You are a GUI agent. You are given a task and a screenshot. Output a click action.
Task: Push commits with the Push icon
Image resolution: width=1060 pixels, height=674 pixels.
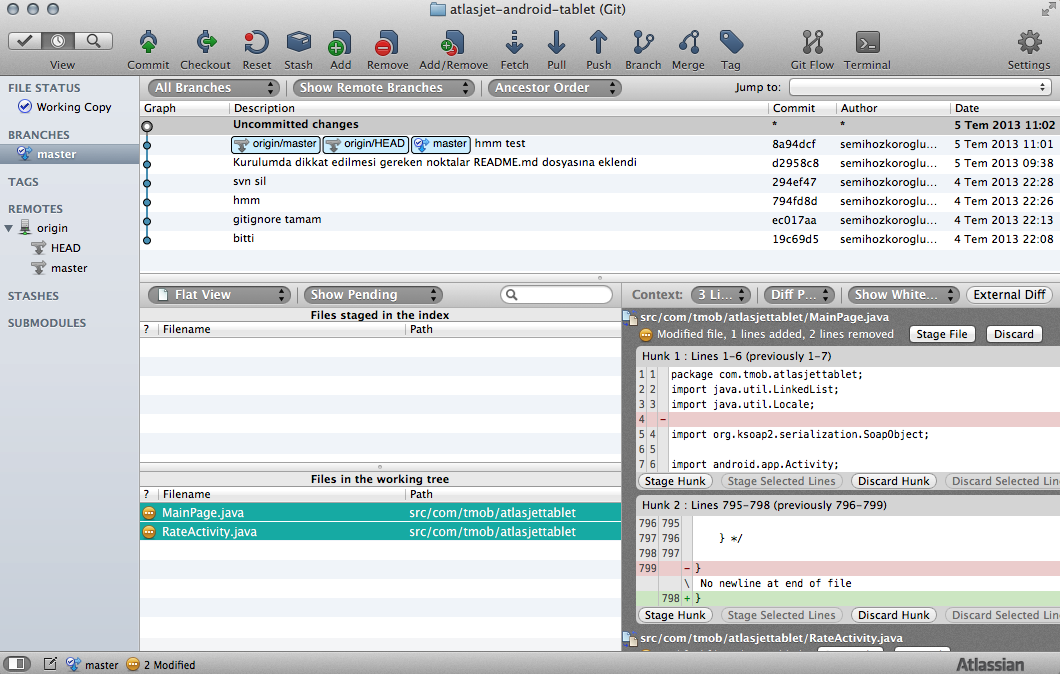click(x=598, y=43)
